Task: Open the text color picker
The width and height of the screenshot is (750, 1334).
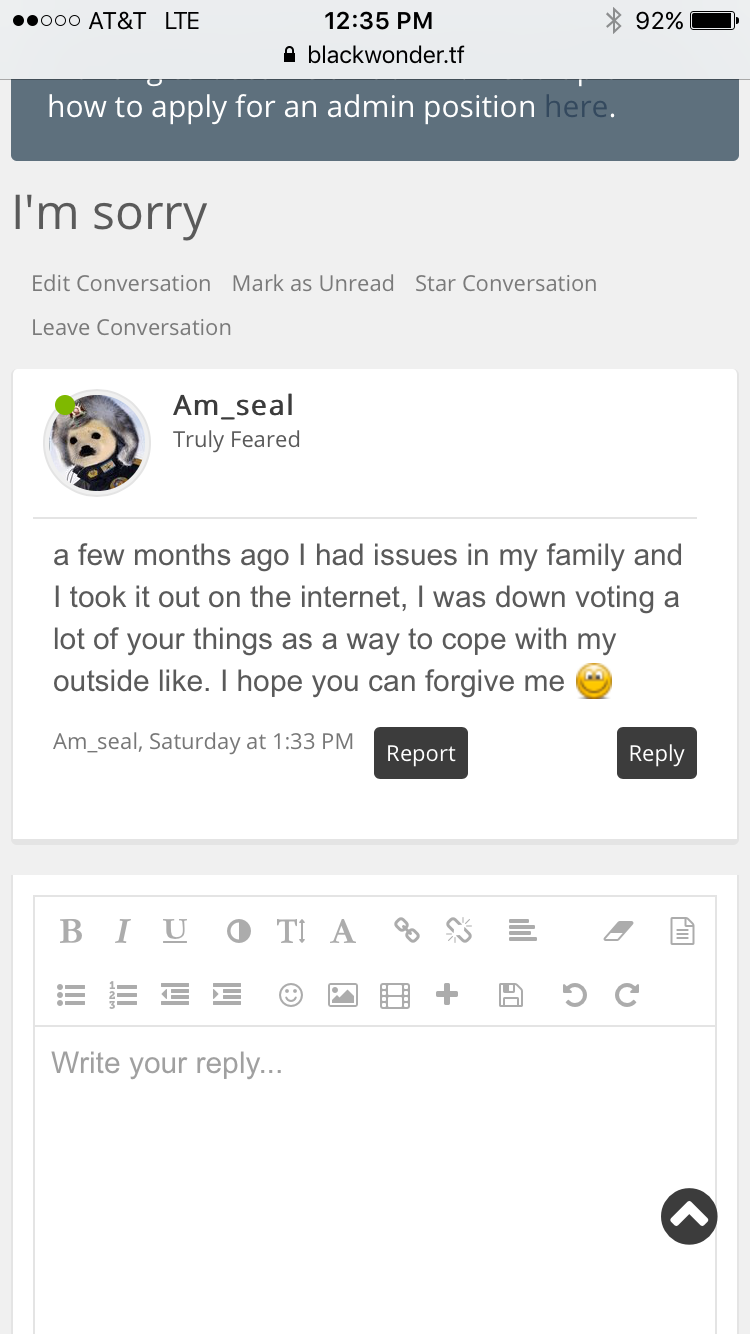Action: 239,932
